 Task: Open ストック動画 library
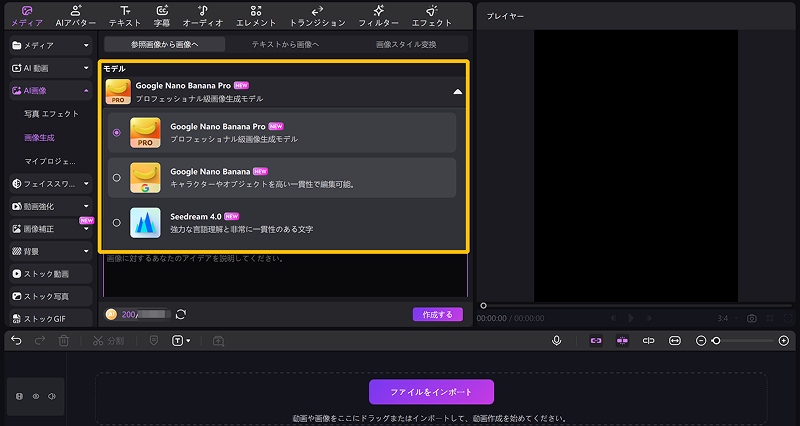(x=51, y=273)
